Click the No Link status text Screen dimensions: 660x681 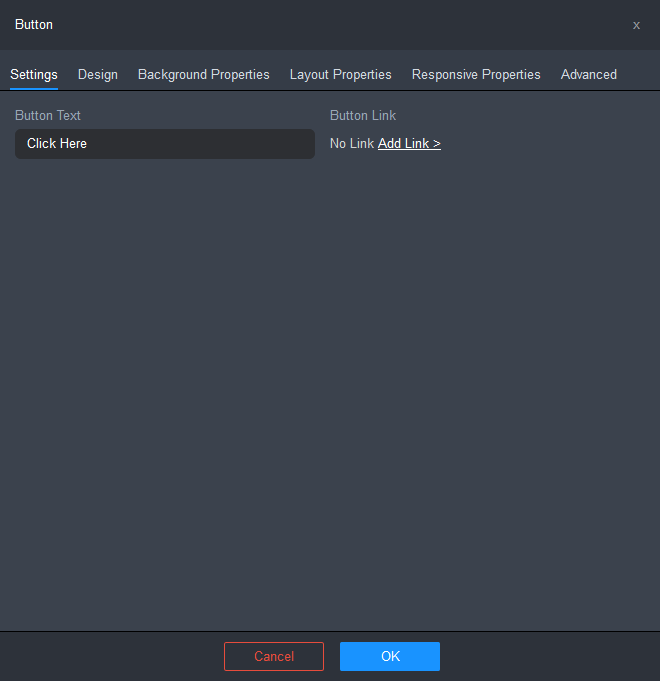pyautogui.click(x=352, y=144)
